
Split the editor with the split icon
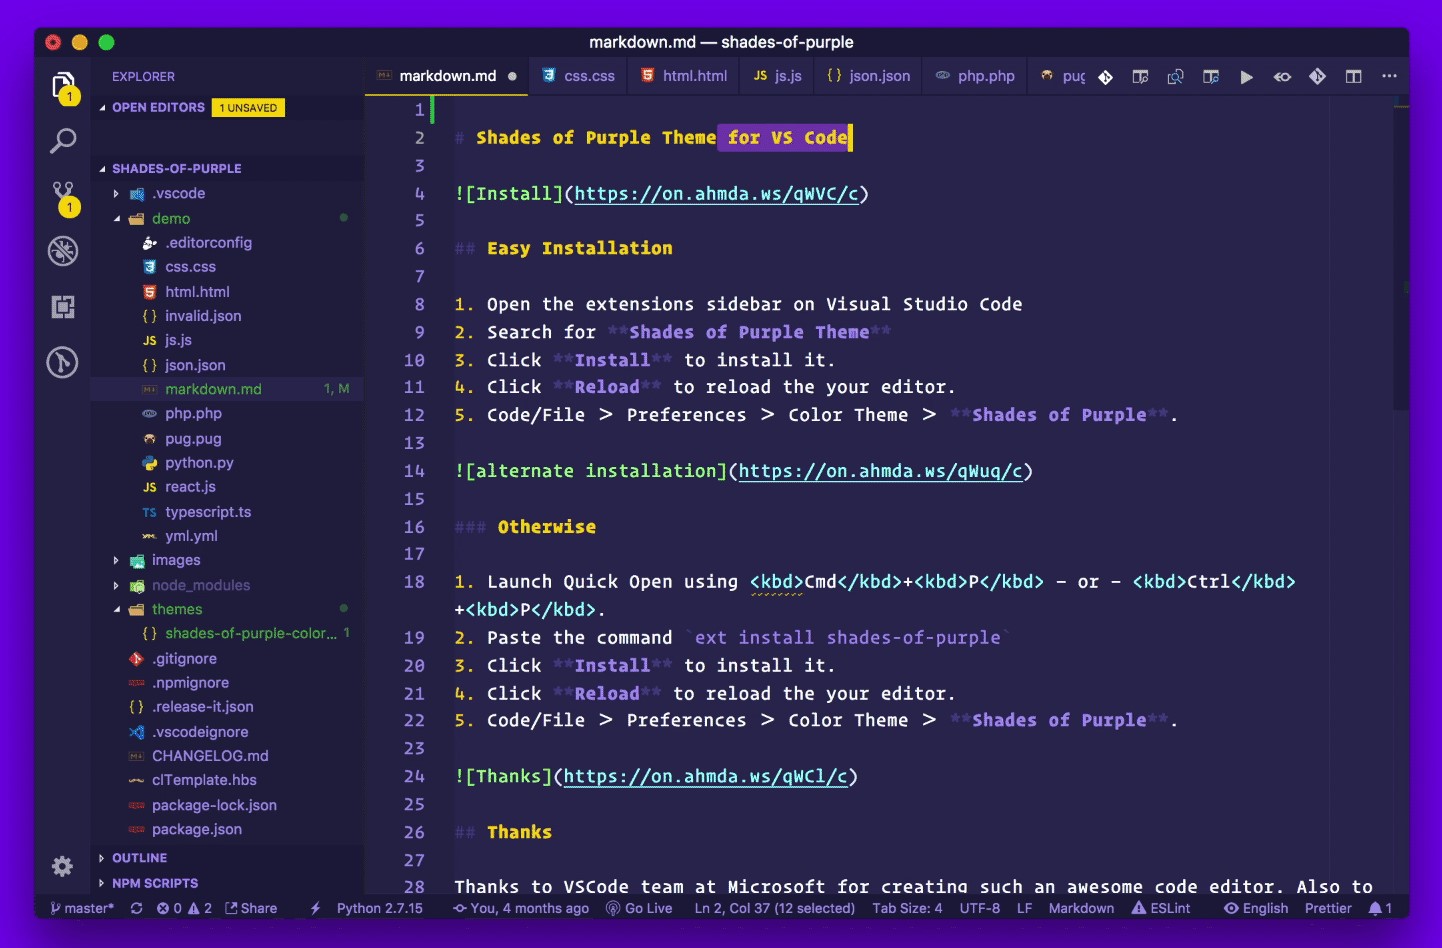[x=1353, y=76]
